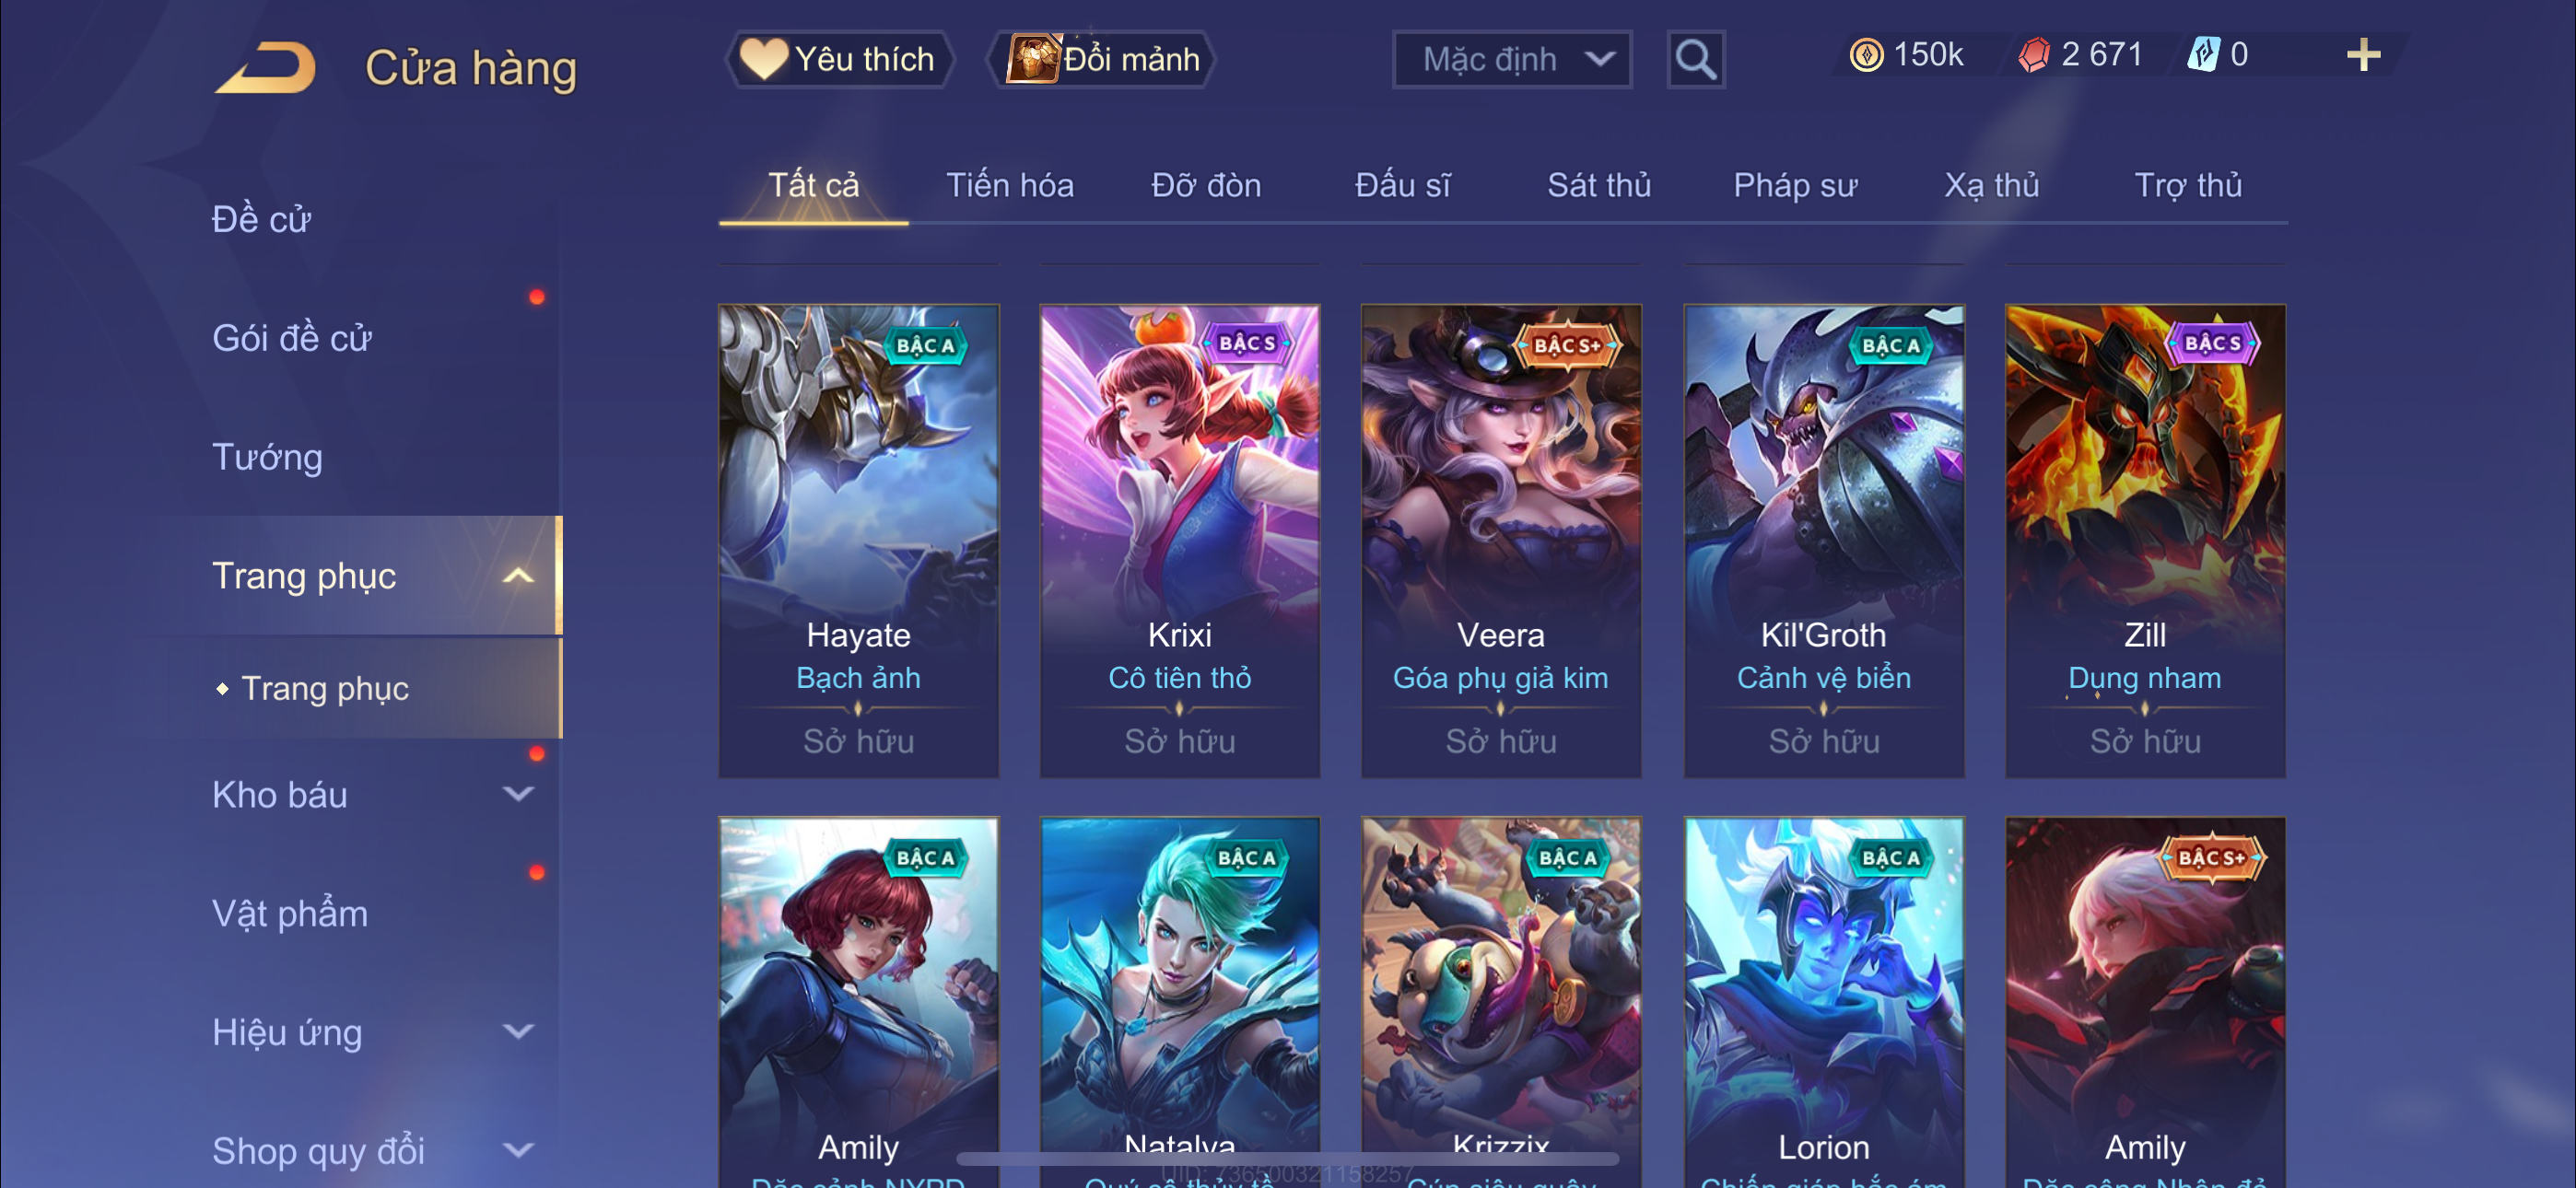
Task: Click the blue voucher currency icon
Action: point(2203,54)
